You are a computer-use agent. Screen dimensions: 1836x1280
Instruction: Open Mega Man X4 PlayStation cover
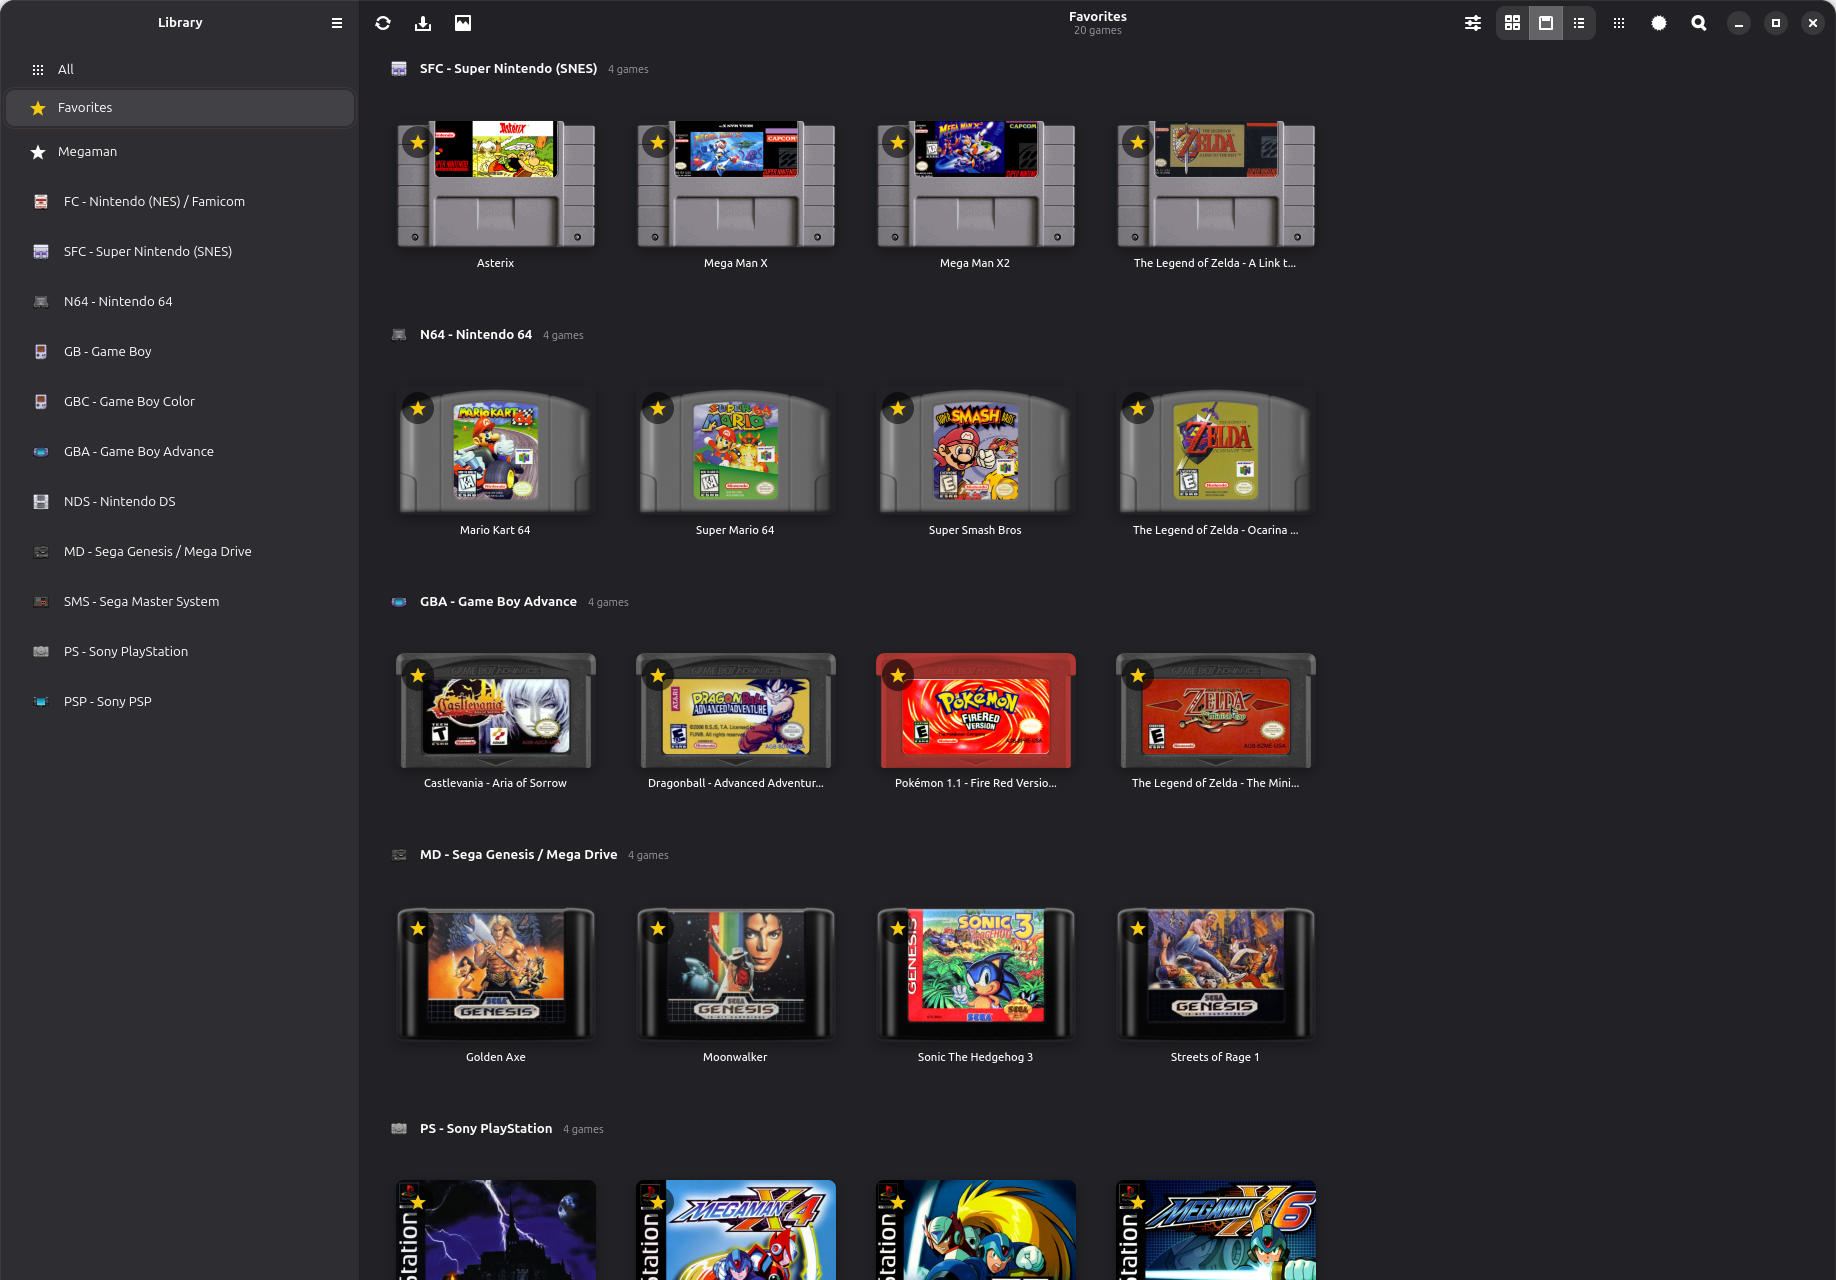coord(735,1230)
